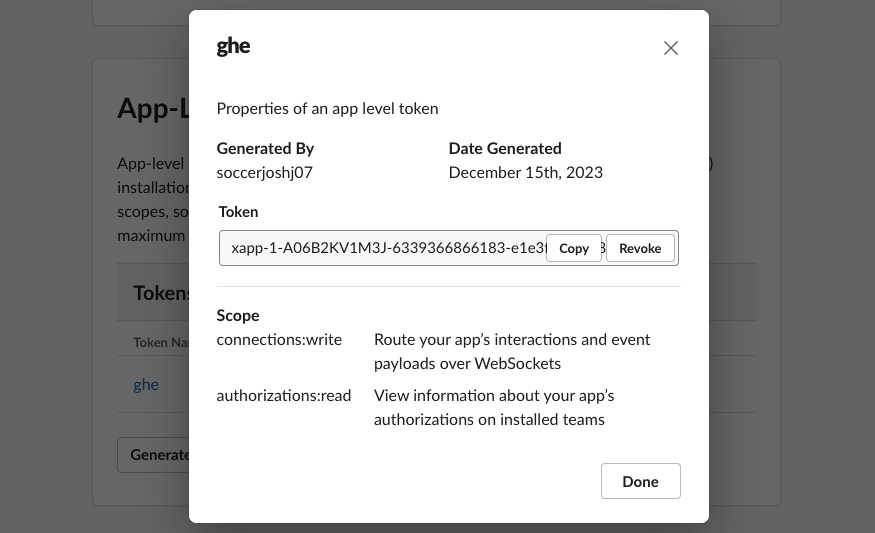
Task: Select the soccerjoshj07 username text
Action: [x=264, y=172]
